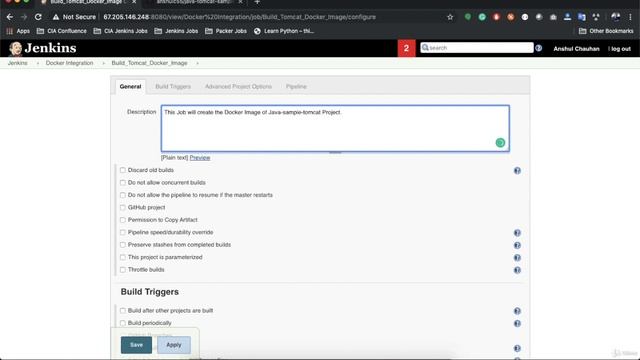
Task: Open help for Preserve stashes from completed builds
Action: tap(517, 245)
